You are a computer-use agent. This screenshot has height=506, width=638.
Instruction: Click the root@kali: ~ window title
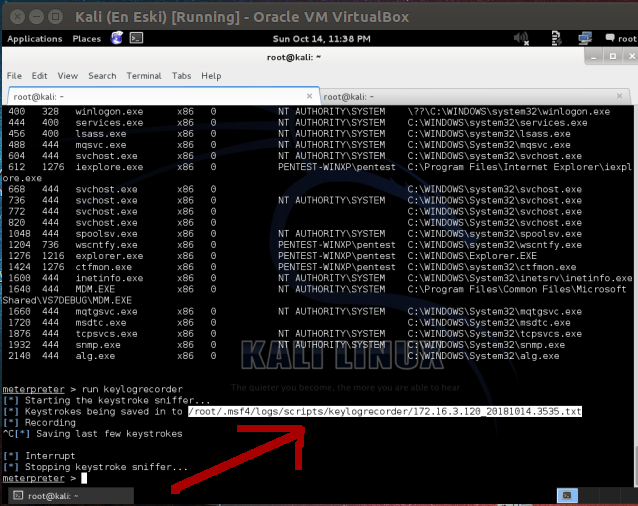[294, 57]
